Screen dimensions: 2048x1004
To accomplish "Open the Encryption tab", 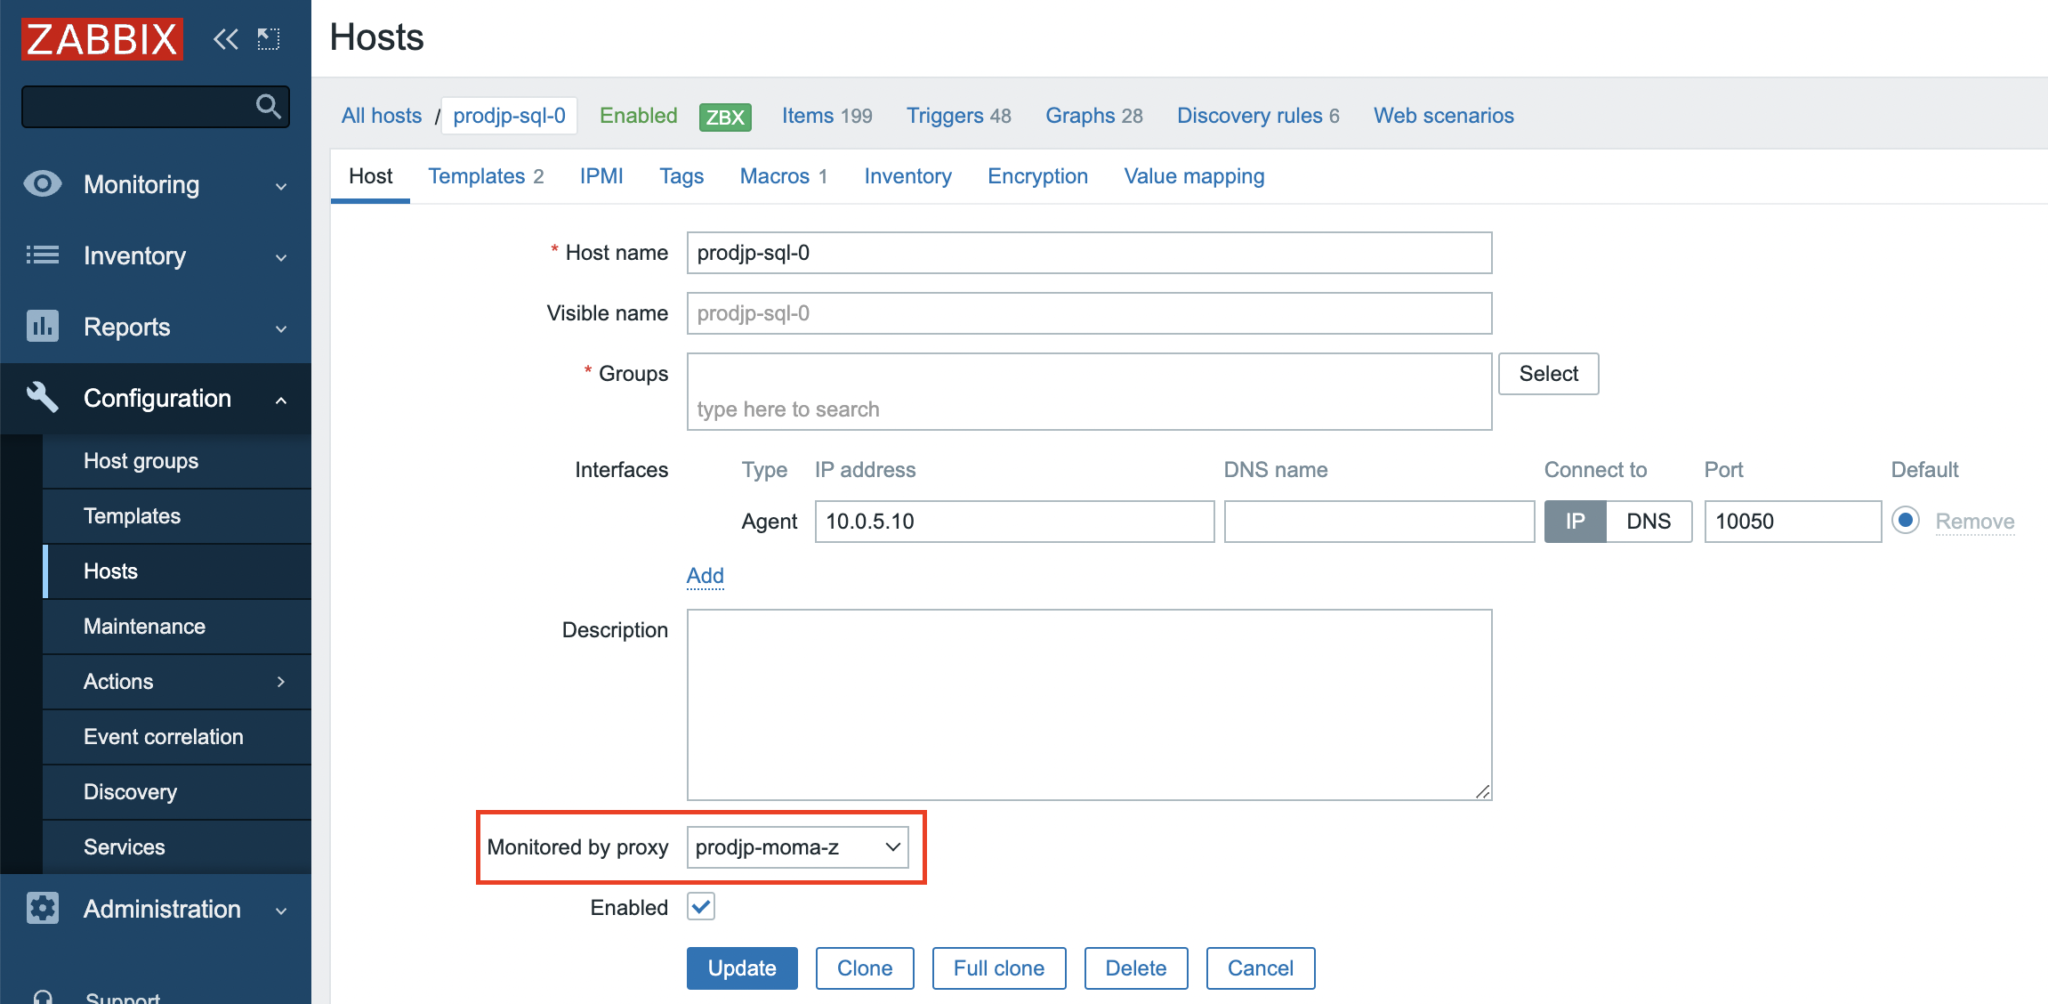I will (x=1037, y=176).
